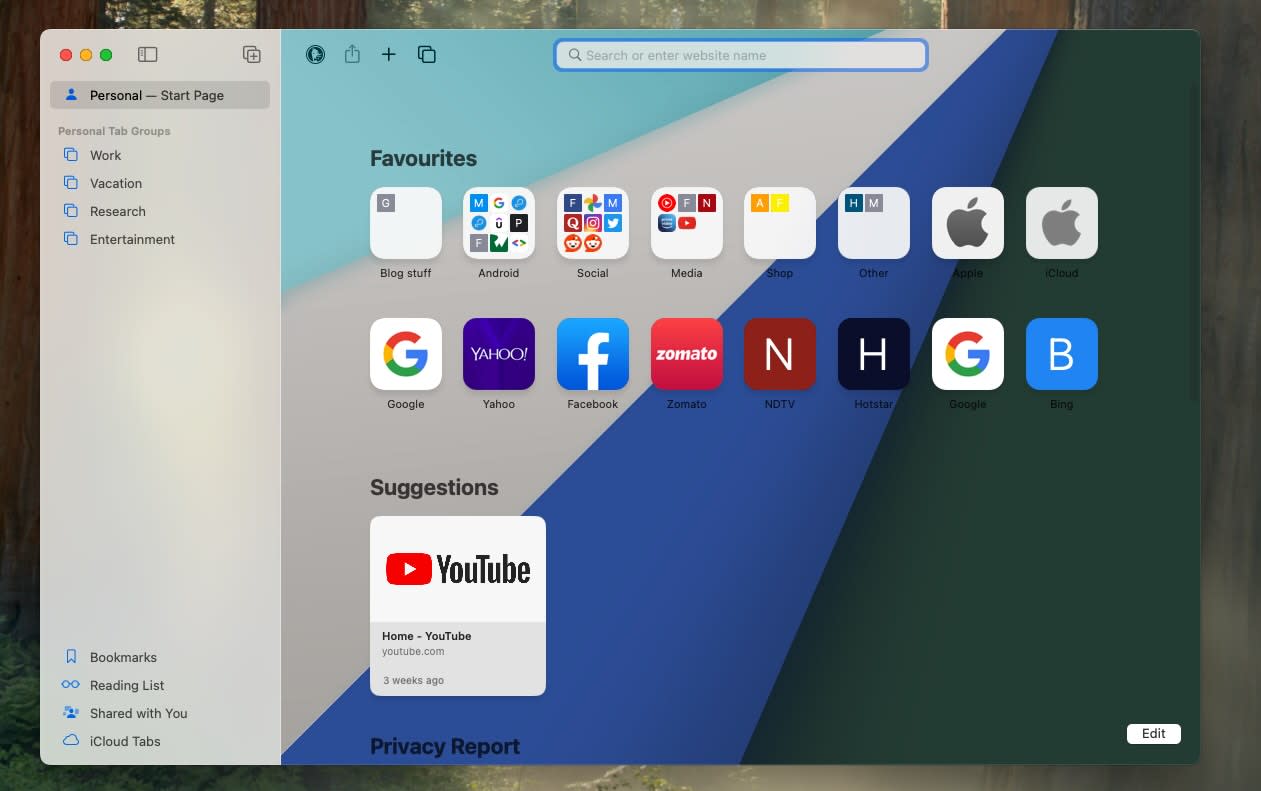Open the YouTube suggestion thumbnail
The width and height of the screenshot is (1261, 791).
tap(458, 569)
